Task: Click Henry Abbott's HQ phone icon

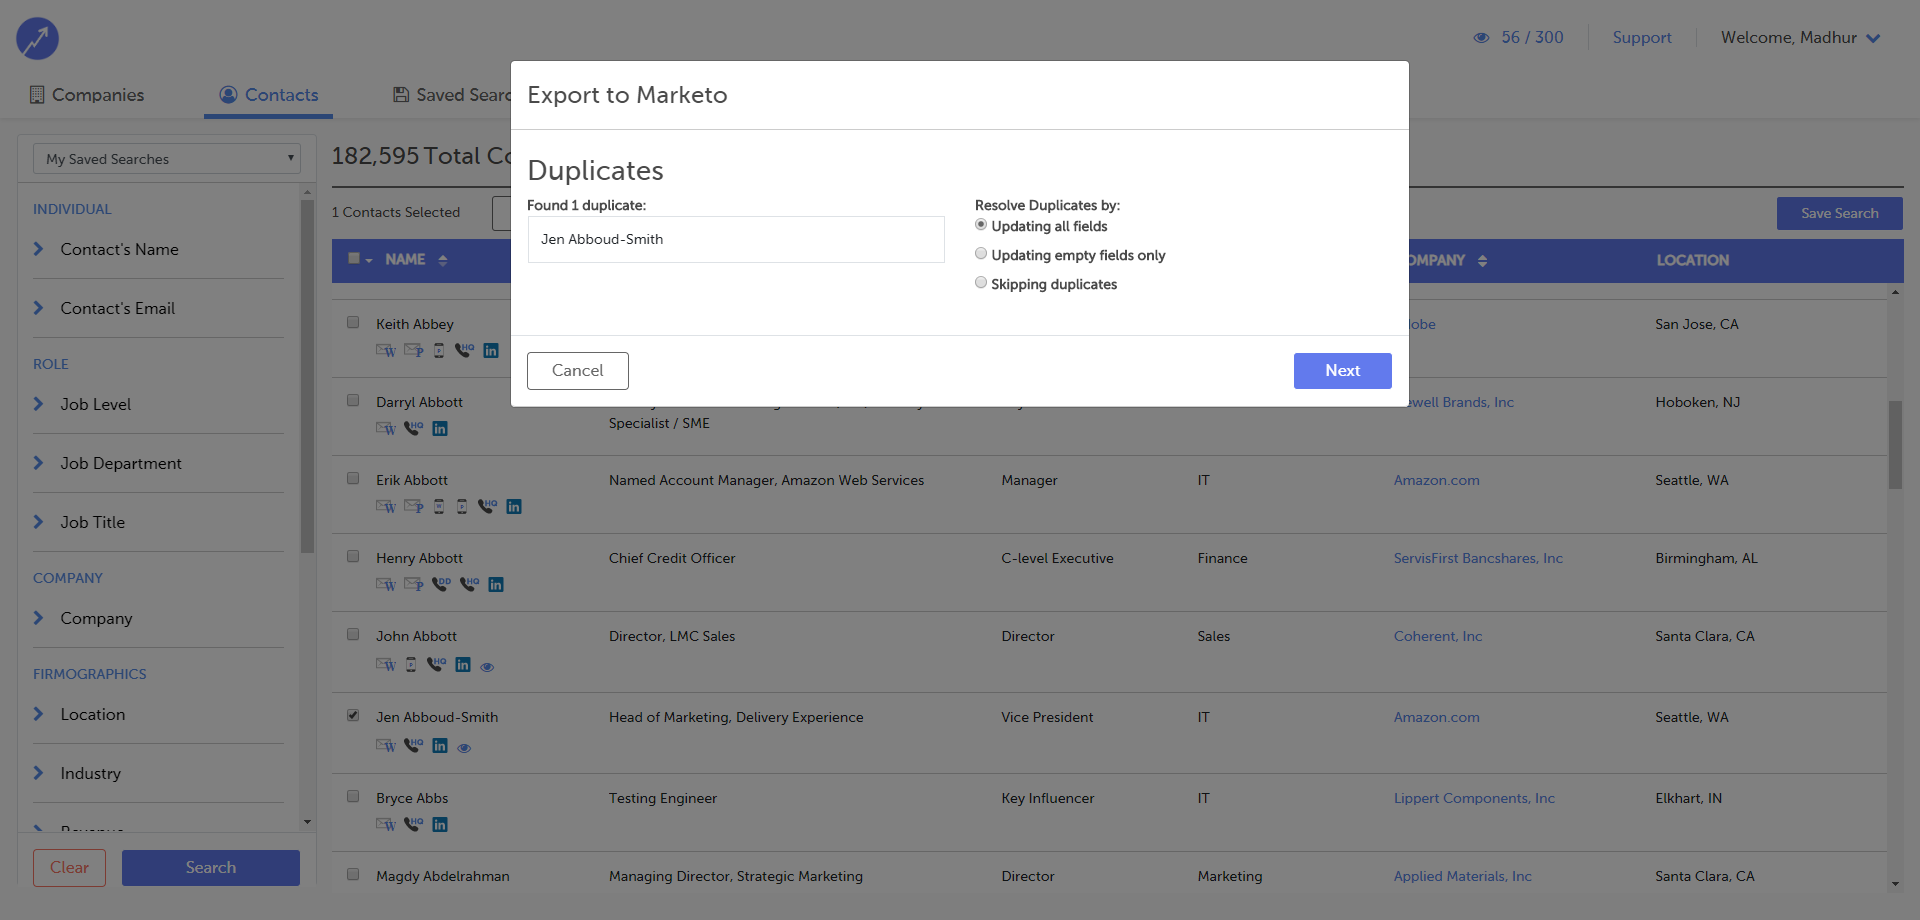Action: (470, 584)
